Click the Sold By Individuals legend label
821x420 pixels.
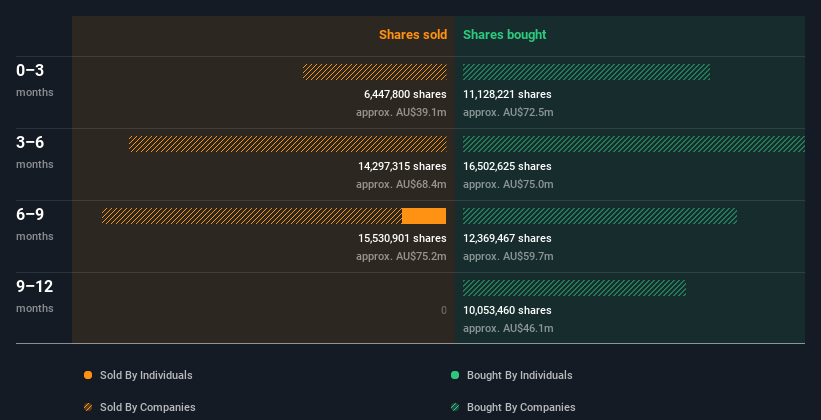[146, 375]
